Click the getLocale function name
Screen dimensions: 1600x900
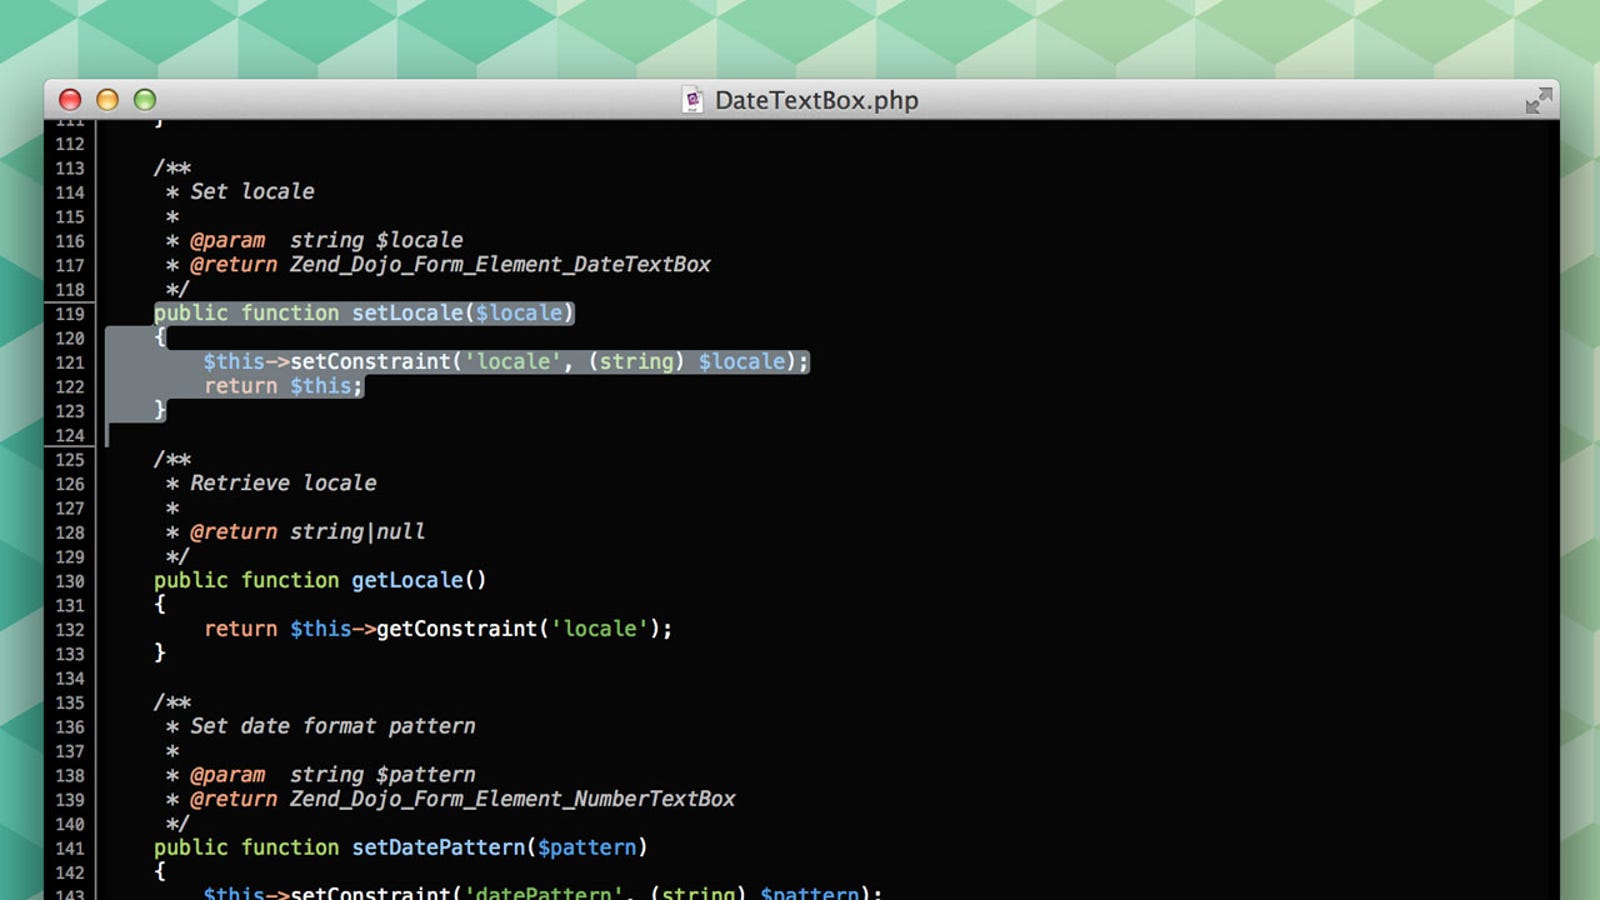407,580
